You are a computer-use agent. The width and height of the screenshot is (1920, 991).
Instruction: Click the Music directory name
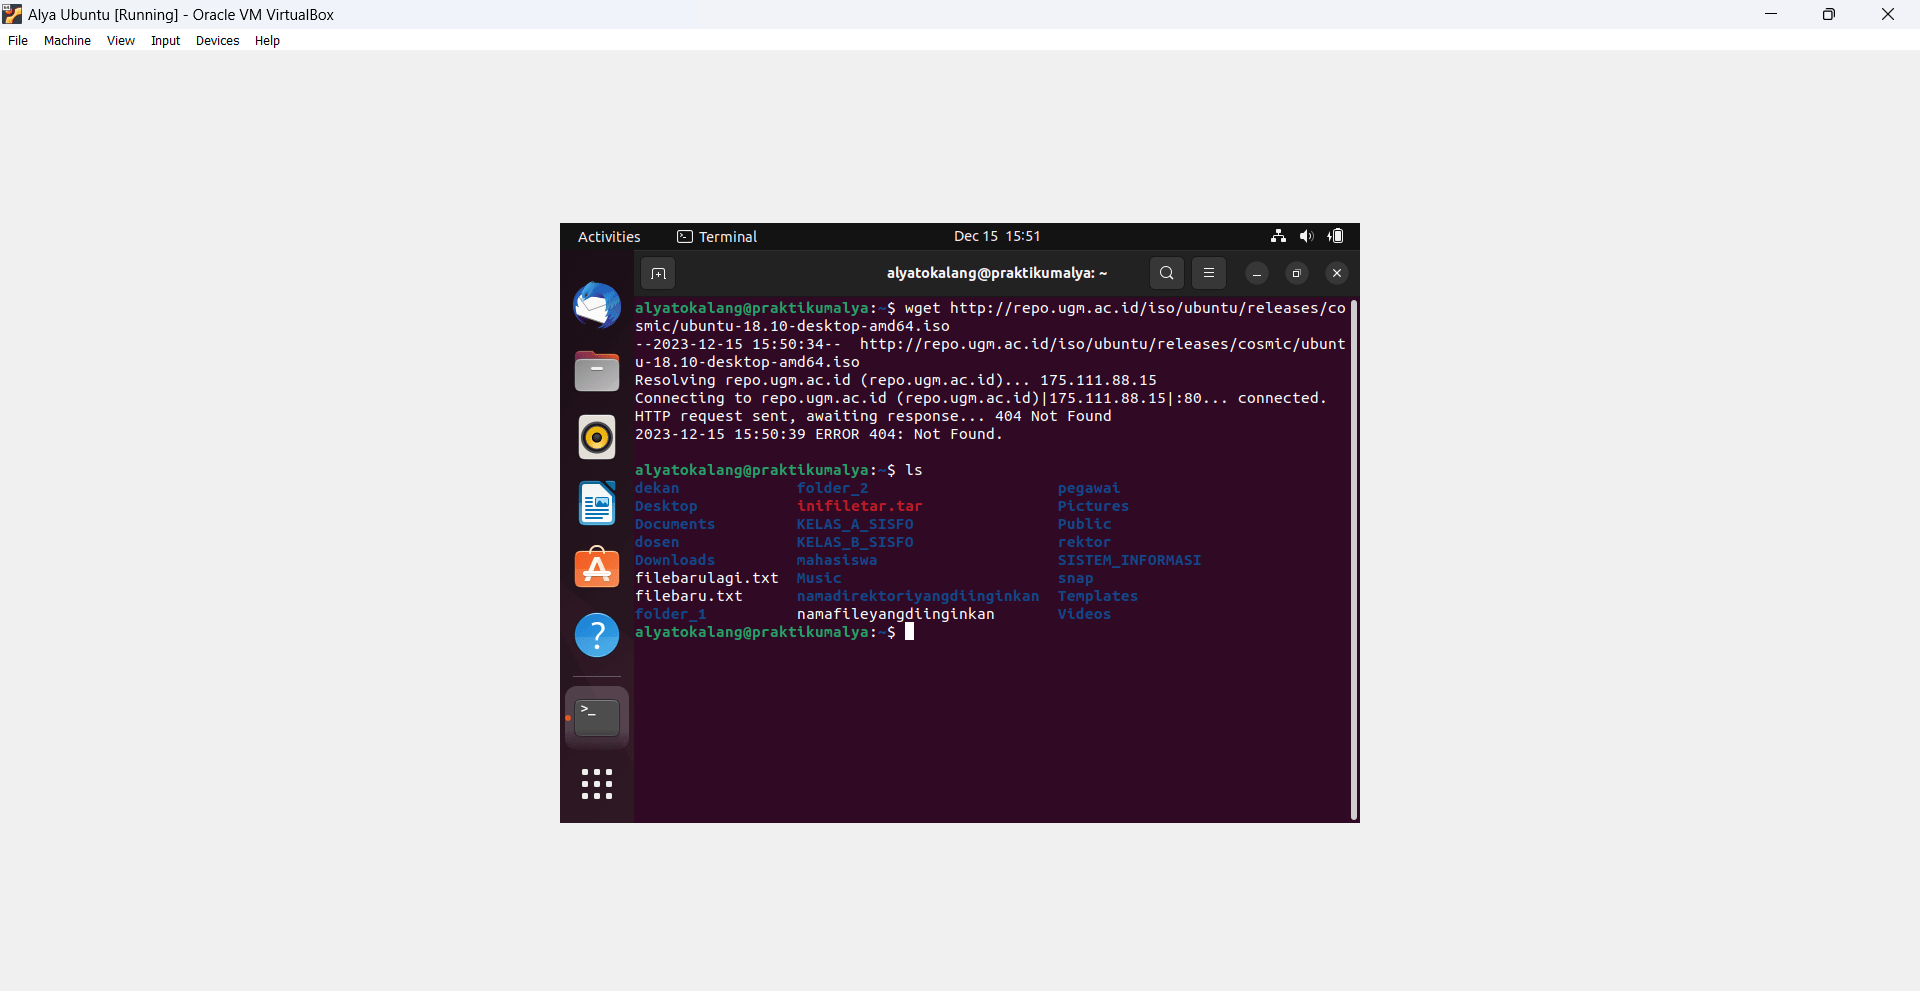(819, 578)
